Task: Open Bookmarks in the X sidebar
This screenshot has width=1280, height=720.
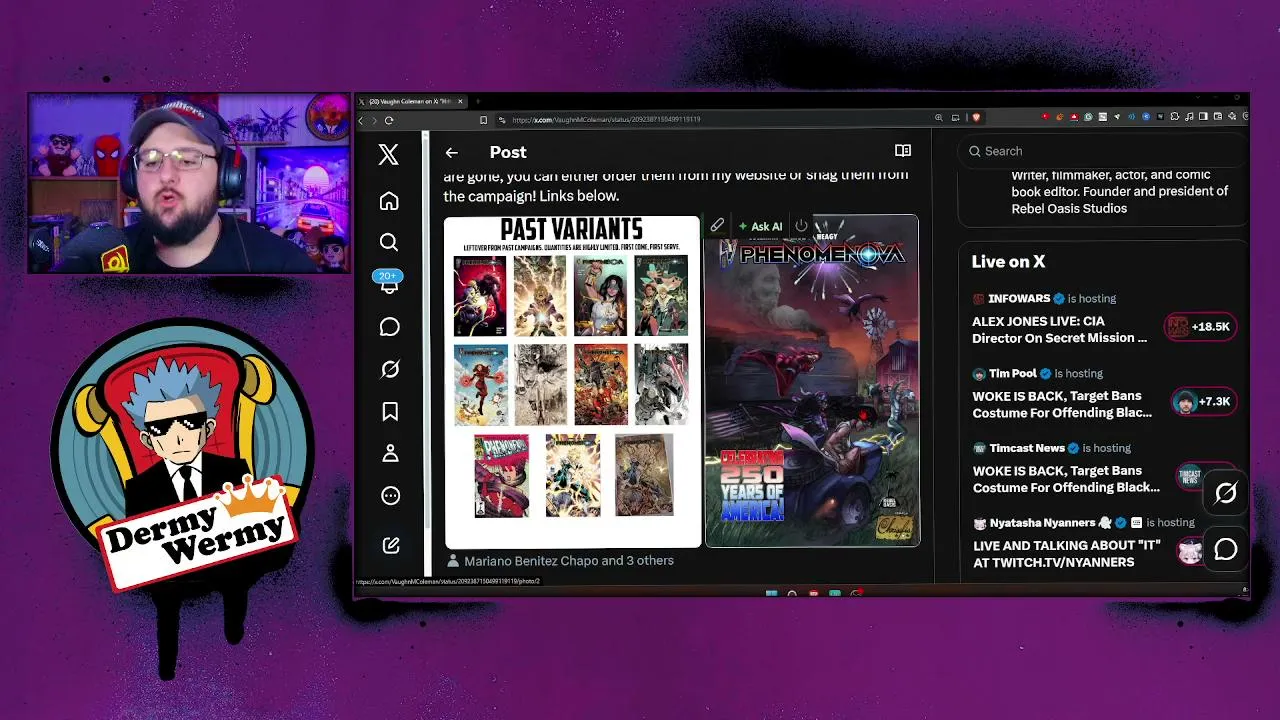Action: click(x=390, y=411)
